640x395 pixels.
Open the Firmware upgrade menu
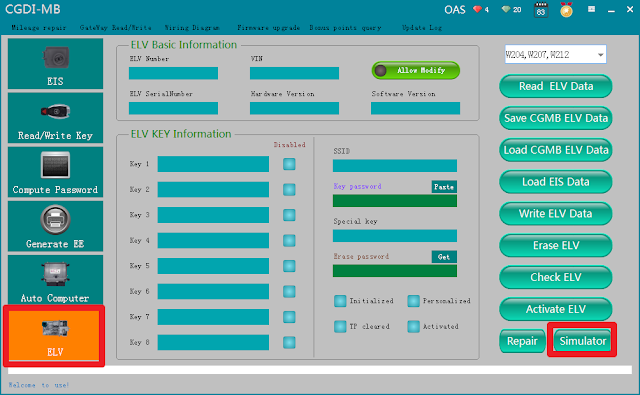(269, 28)
